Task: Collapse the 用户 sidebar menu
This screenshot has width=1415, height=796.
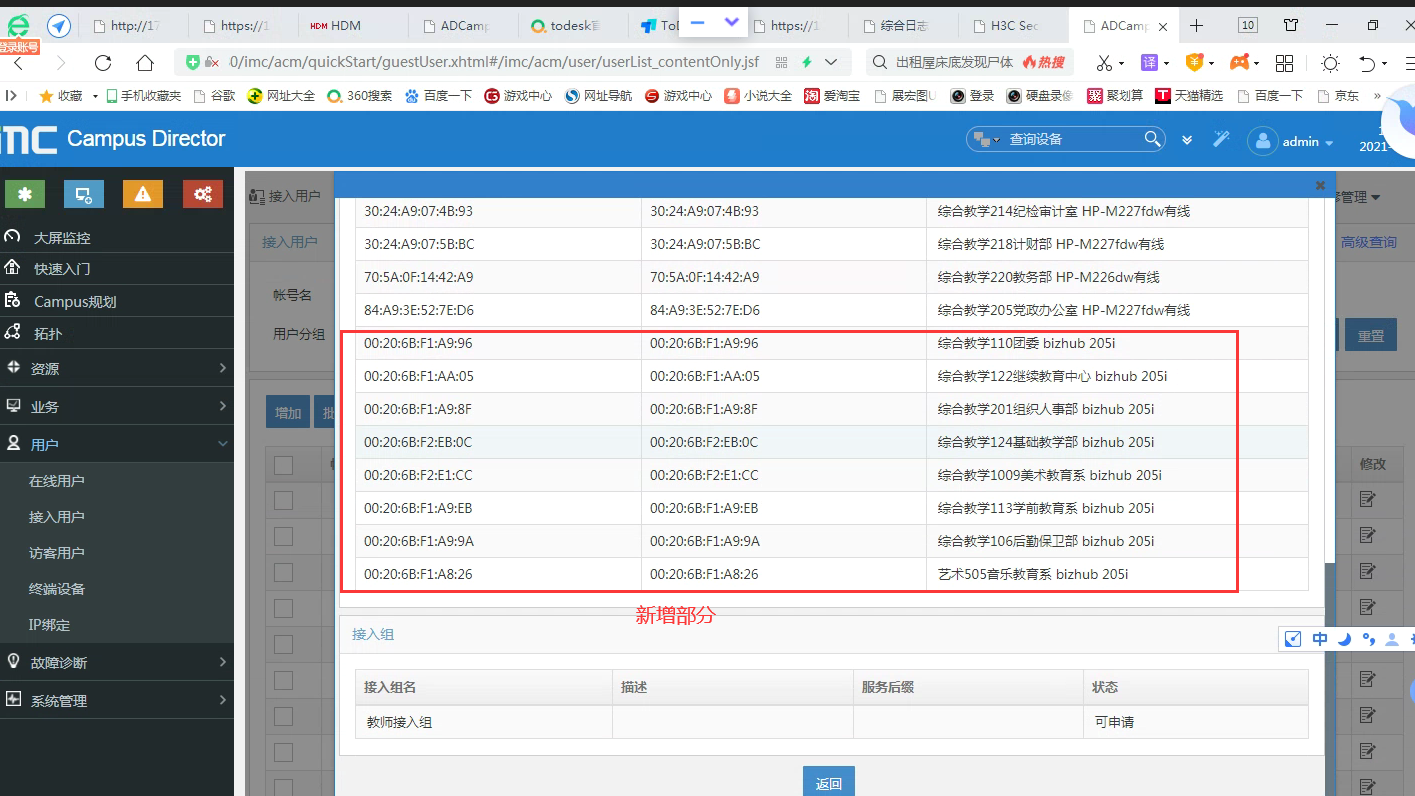Action: [117, 444]
